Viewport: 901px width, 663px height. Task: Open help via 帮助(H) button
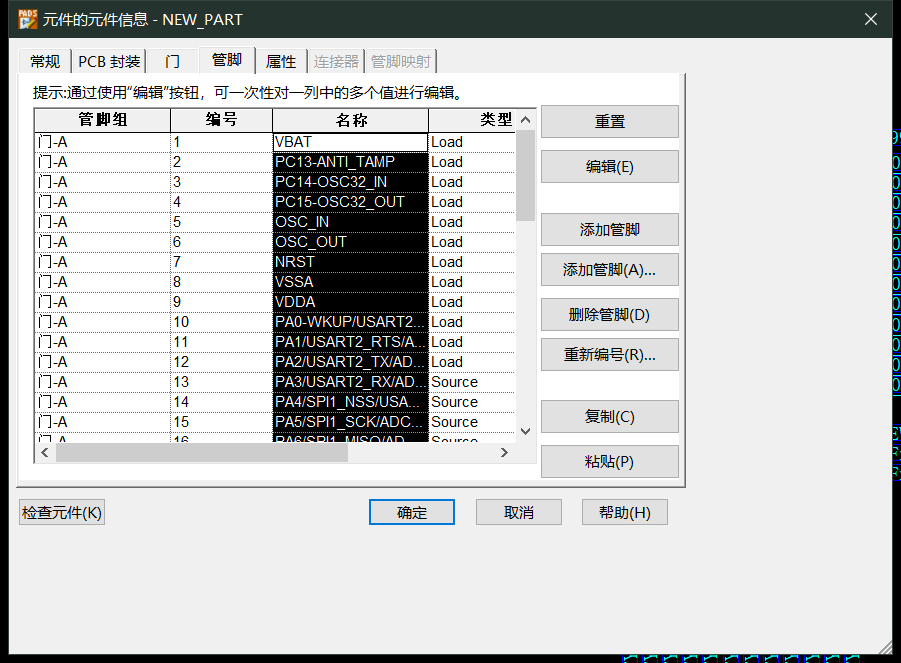coord(625,512)
